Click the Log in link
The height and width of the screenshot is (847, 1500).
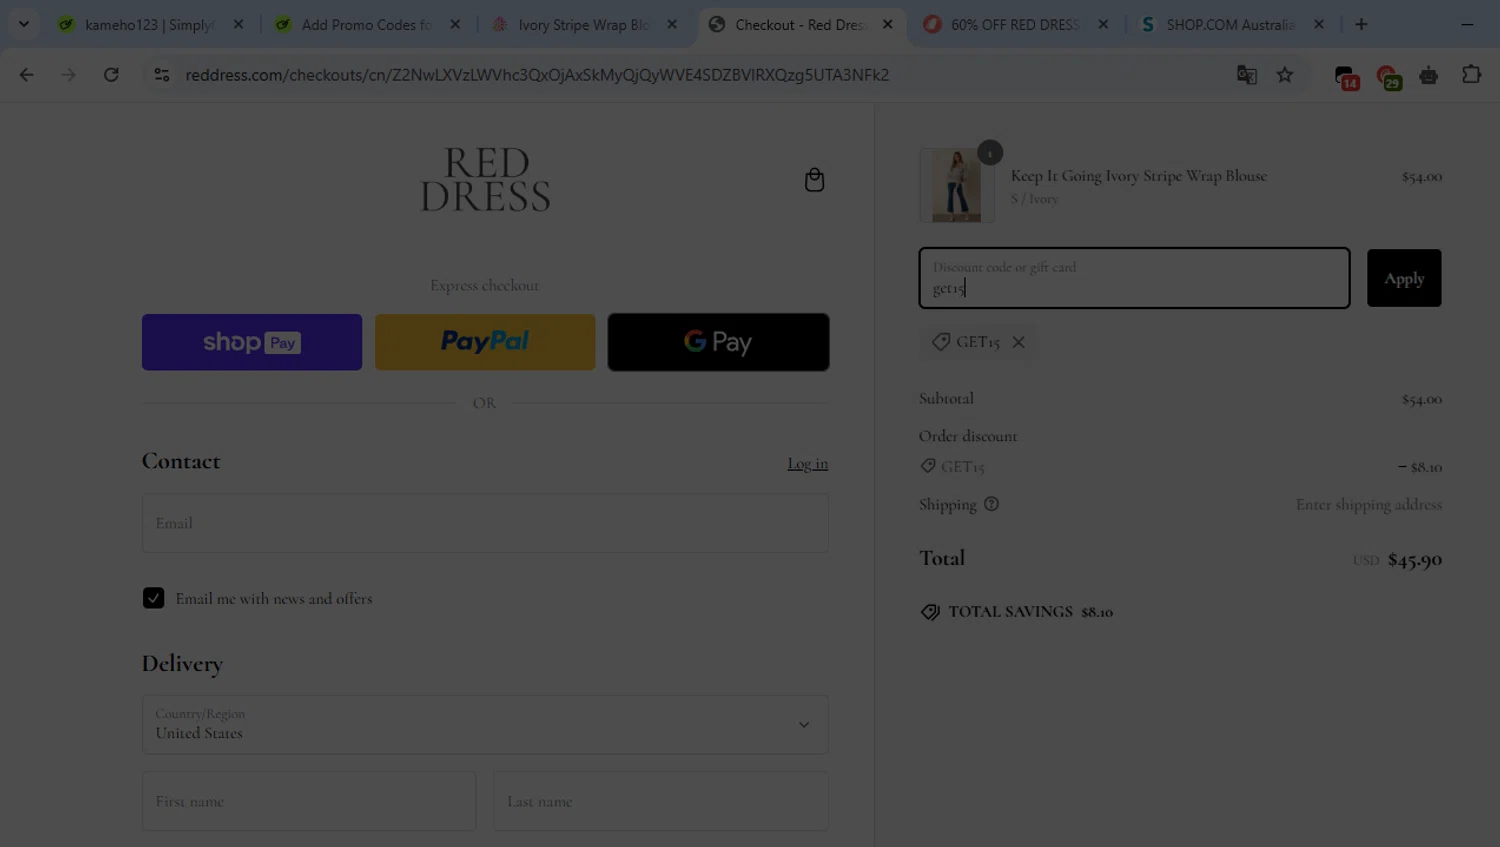click(x=807, y=463)
